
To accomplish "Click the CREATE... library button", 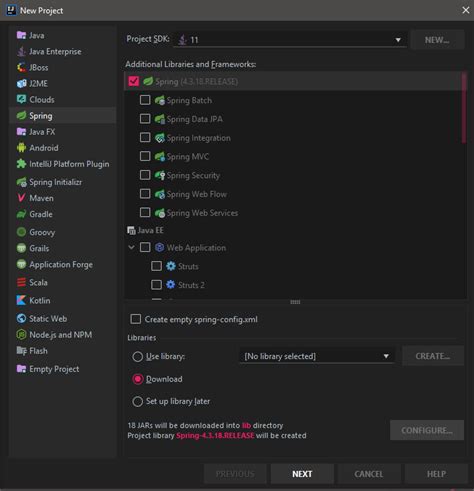I will 433,356.
